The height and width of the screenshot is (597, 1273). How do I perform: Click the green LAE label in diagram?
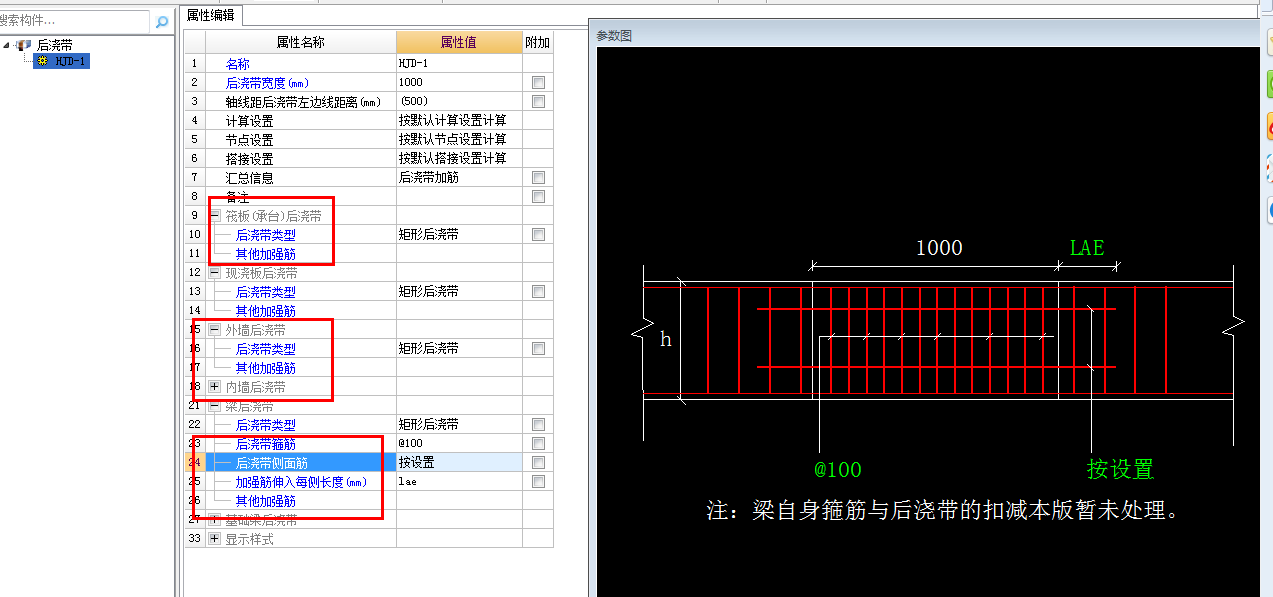point(1087,247)
